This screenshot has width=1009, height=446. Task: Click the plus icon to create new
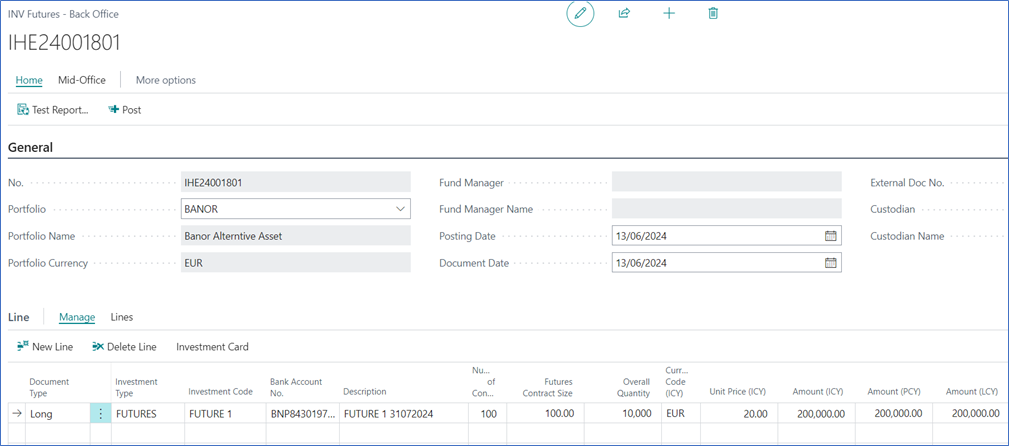(x=669, y=14)
